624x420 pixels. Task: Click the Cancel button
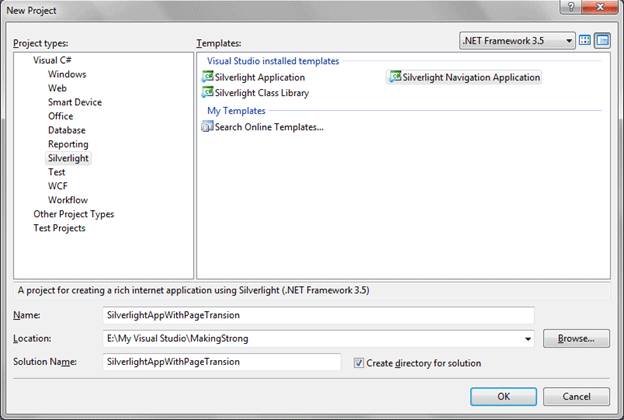(576, 397)
